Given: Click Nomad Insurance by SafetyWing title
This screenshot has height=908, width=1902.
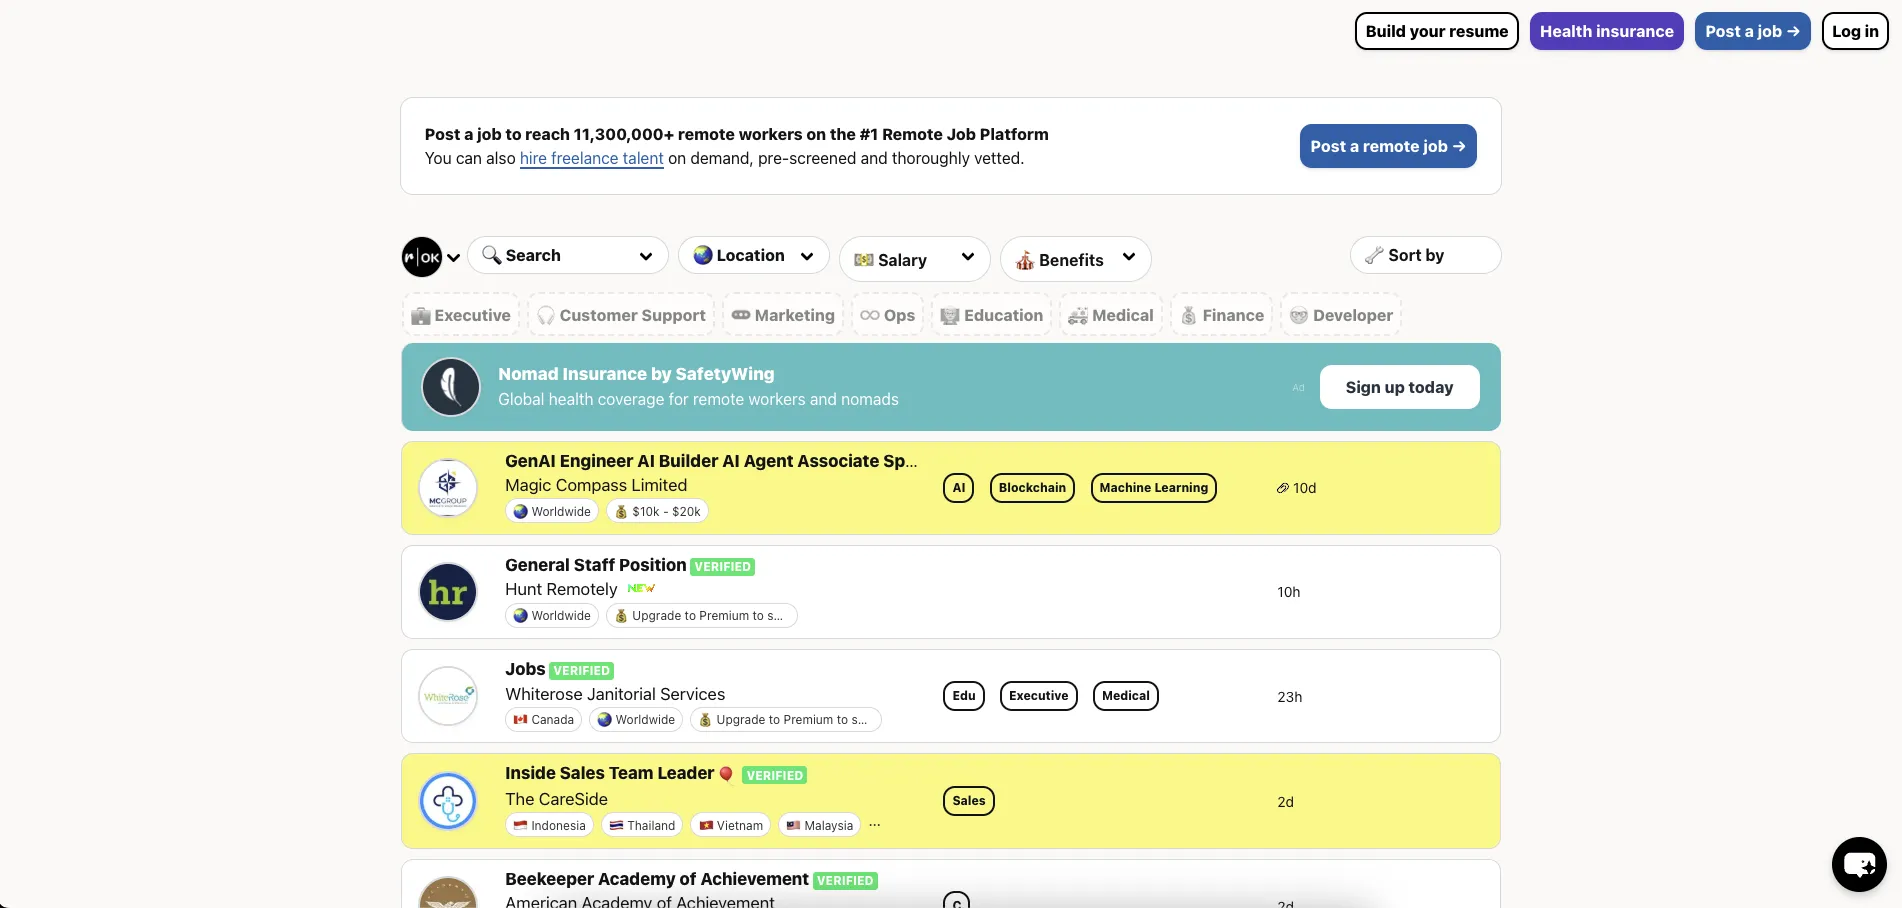Looking at the screenshot, I should click(636, 374).
